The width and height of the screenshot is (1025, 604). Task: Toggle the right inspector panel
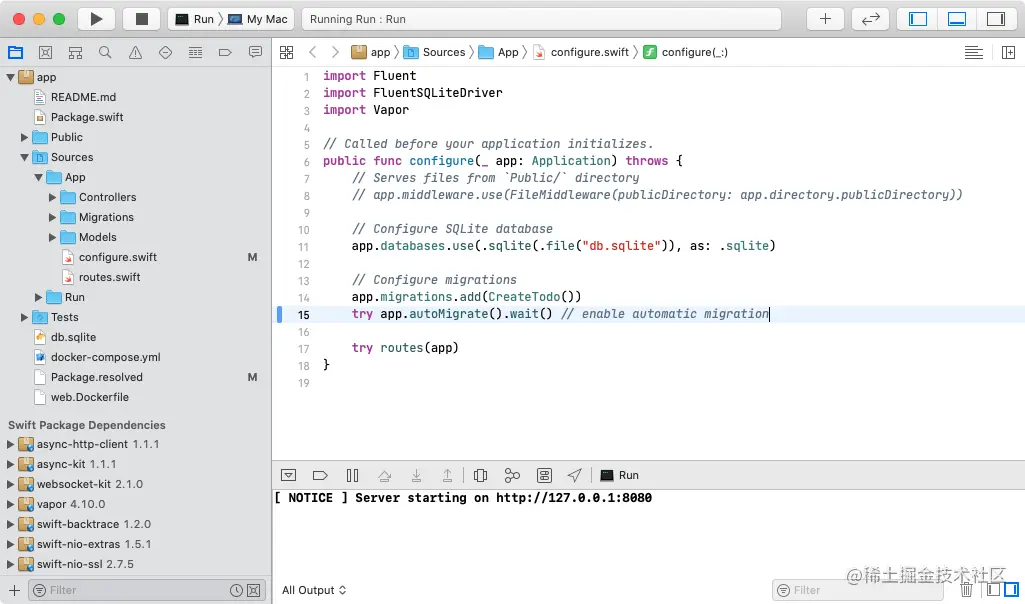995,19
